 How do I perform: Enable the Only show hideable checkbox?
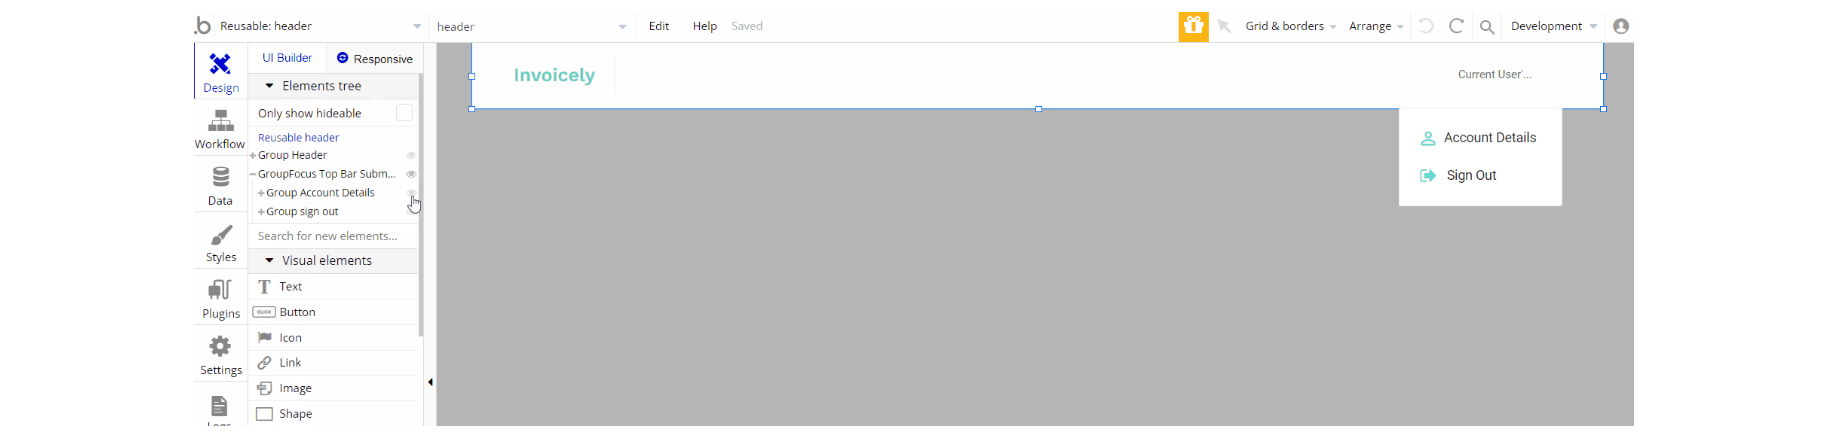click(x=404, y=113)
